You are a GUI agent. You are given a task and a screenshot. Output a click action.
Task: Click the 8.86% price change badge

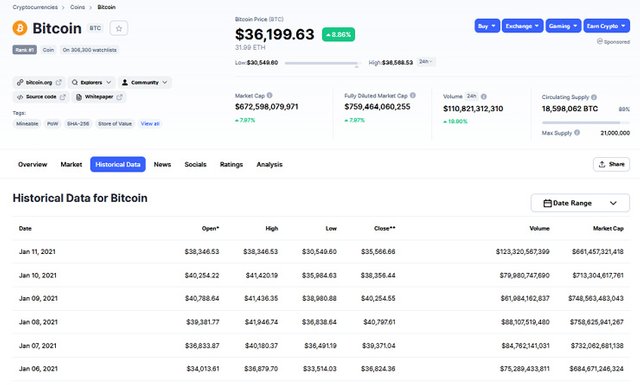338,35
